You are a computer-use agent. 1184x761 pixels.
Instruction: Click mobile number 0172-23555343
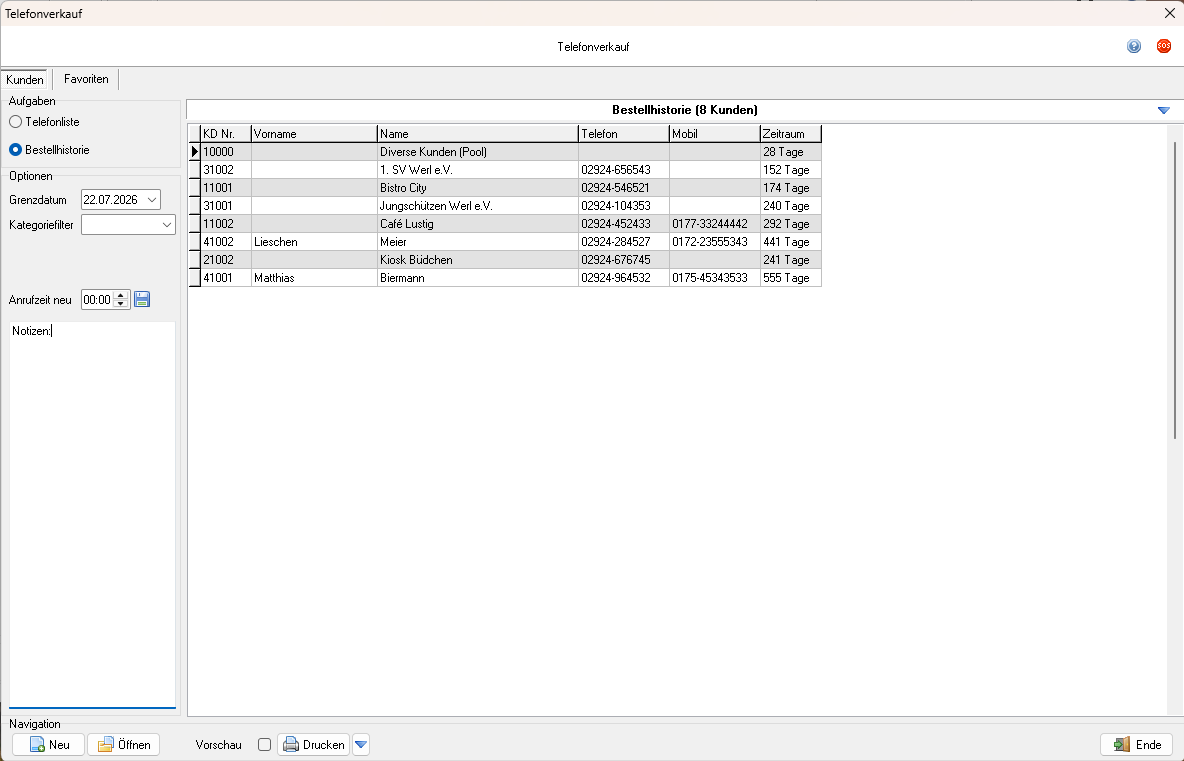[714, 242]
